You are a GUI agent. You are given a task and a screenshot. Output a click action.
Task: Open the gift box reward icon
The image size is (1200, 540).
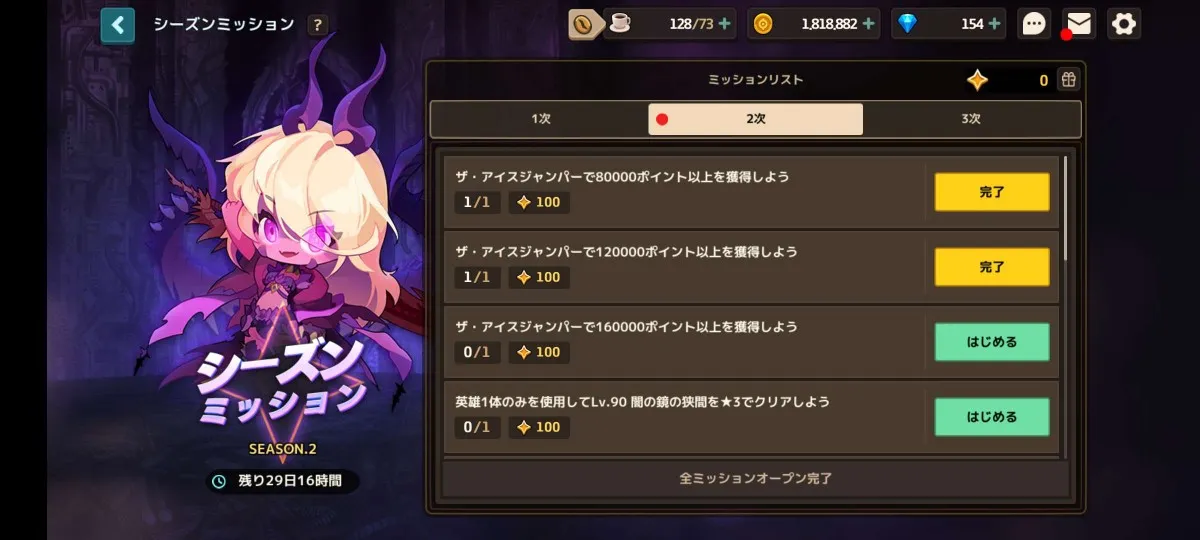(x=1069, y=80)
